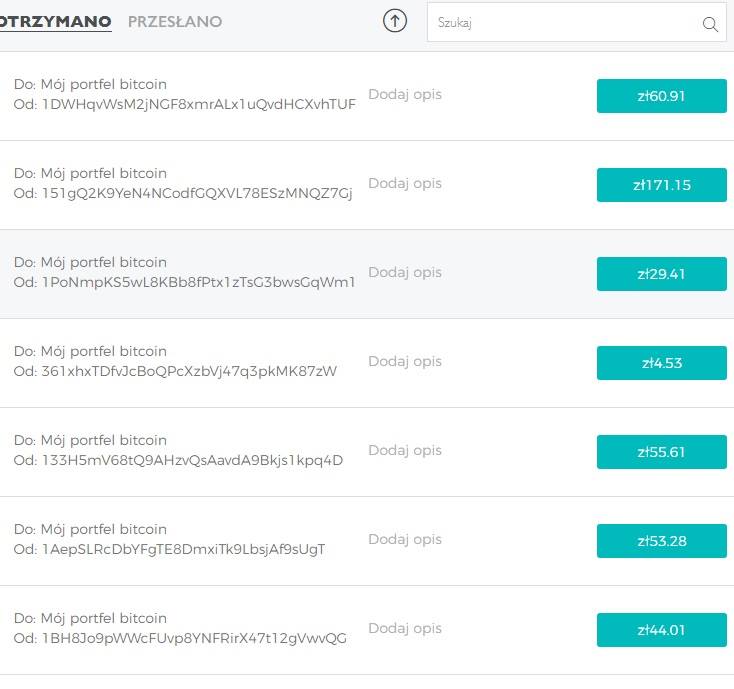The image size is (734, 689).
Task: Focus the Szukaj search field
Action: 576,22
